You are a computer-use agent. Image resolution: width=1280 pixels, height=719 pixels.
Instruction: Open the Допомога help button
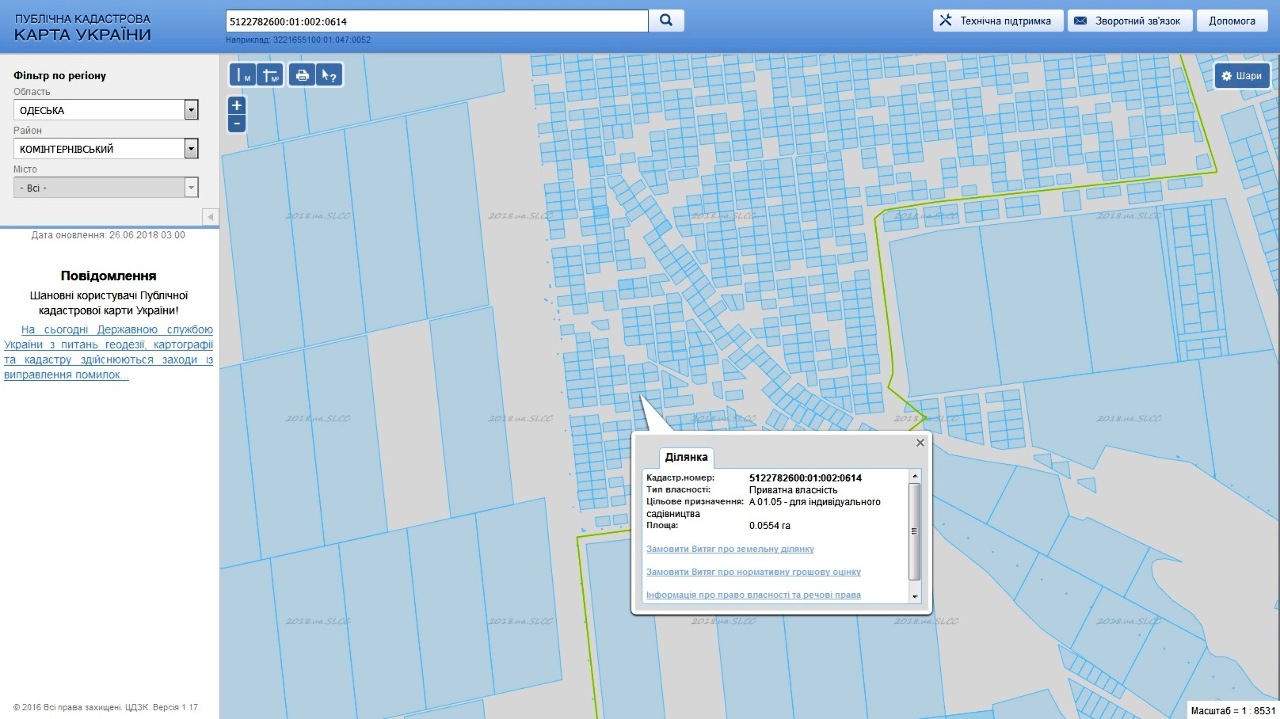tap(1232, 21)
